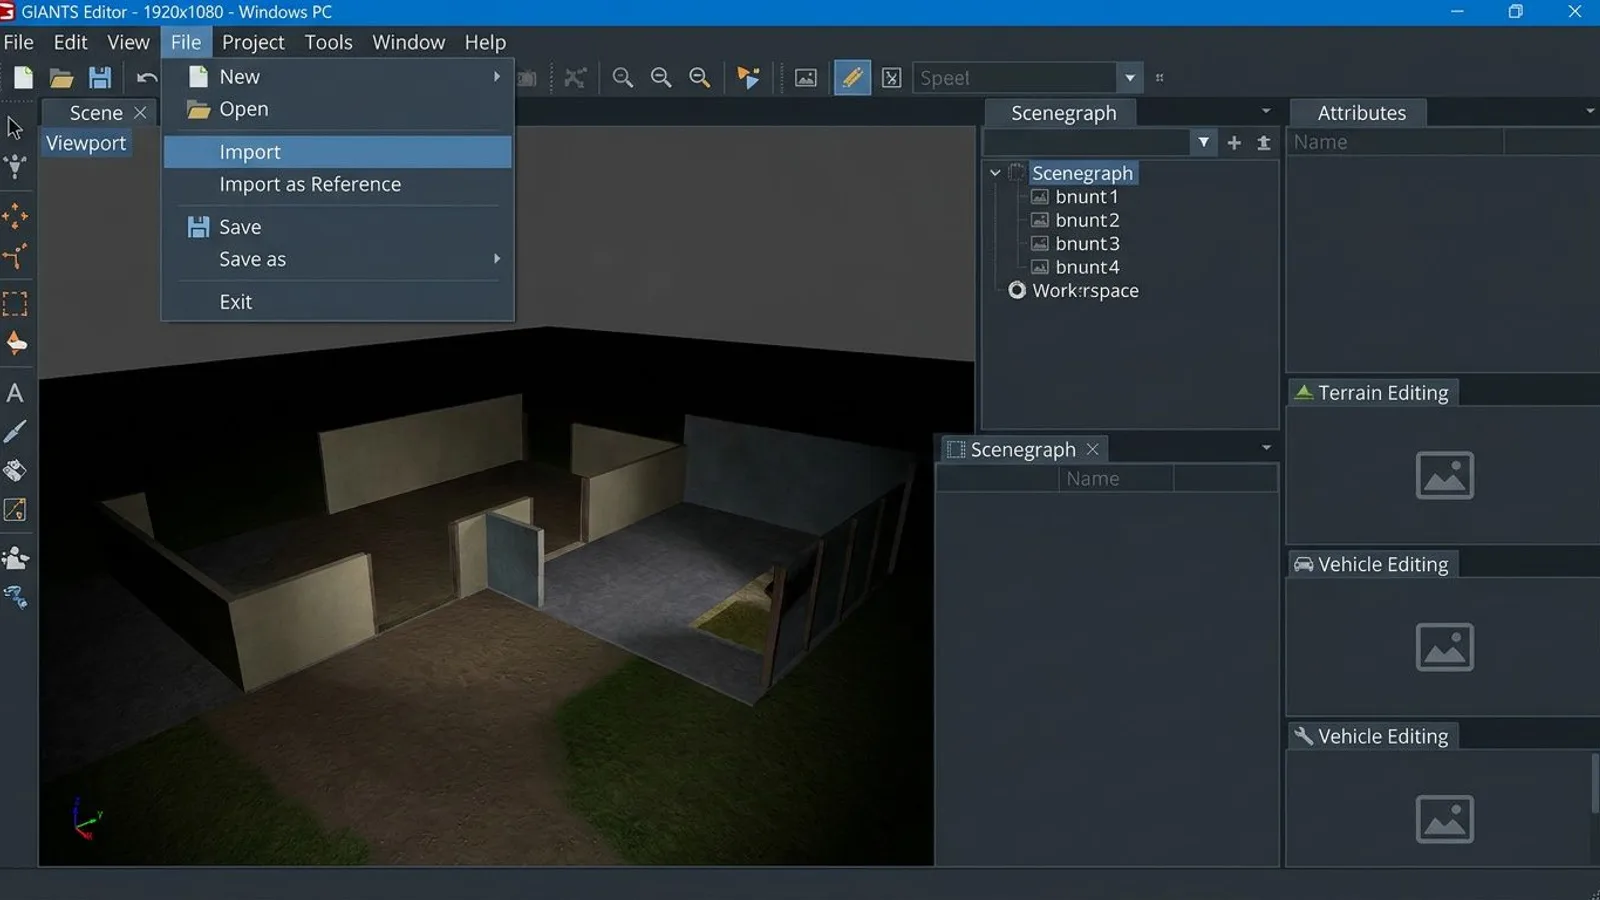Screen dimensions: 1600x900
Task: Open the upper Scenegraph panel options arrow
Action: [1266, 111]
